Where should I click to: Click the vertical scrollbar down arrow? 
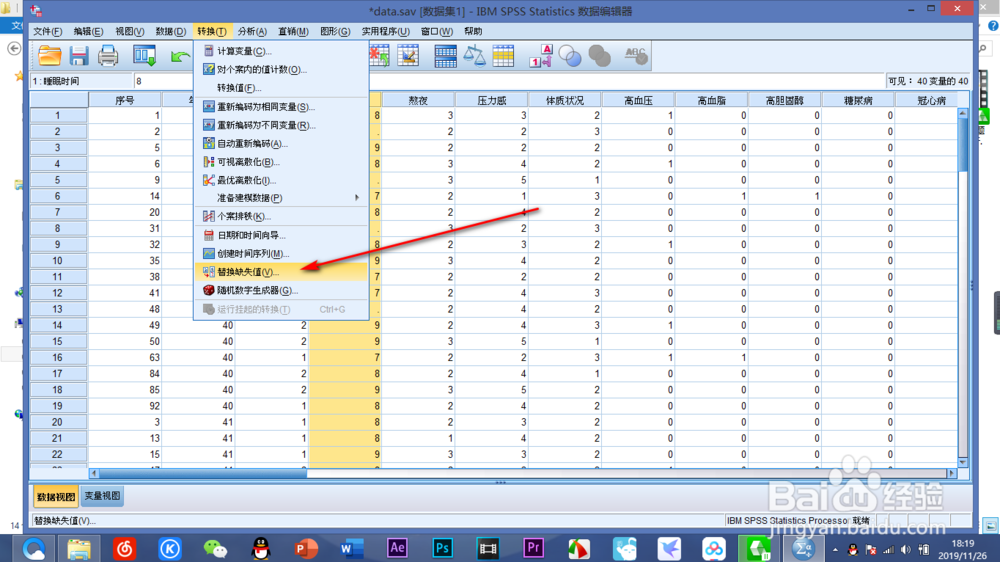[x=963, y=462]
